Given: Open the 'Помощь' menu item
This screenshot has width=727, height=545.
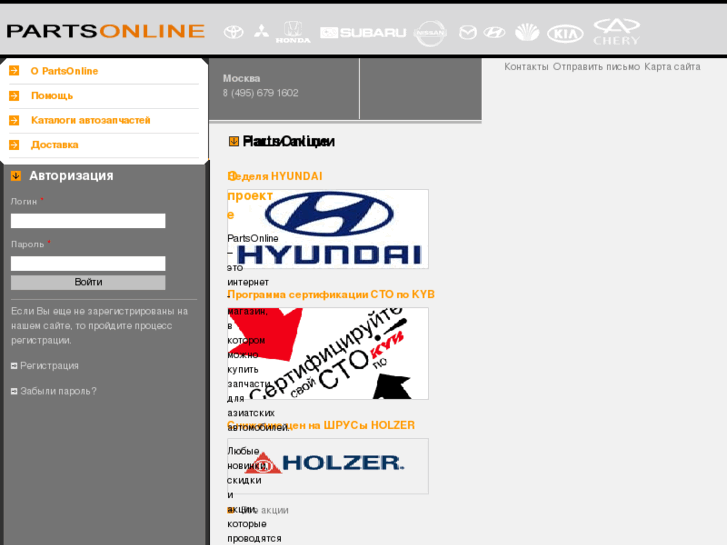Looking at the screenshot, I should tap(52, 96).
